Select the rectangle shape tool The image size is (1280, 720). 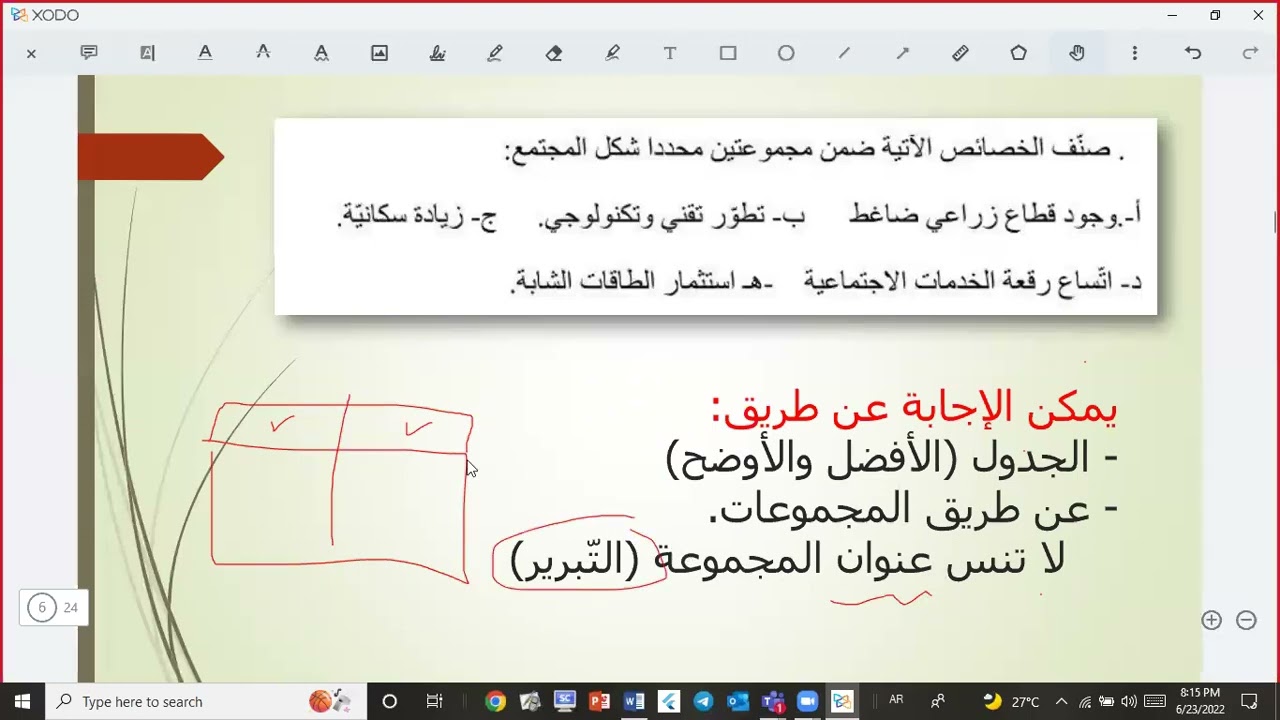(728, 53)
